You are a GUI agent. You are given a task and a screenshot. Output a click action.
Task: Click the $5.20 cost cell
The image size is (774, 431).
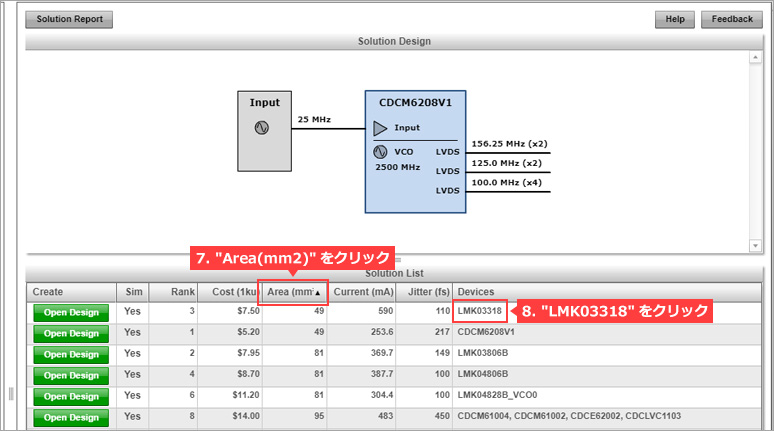click(x=248, y=332)
